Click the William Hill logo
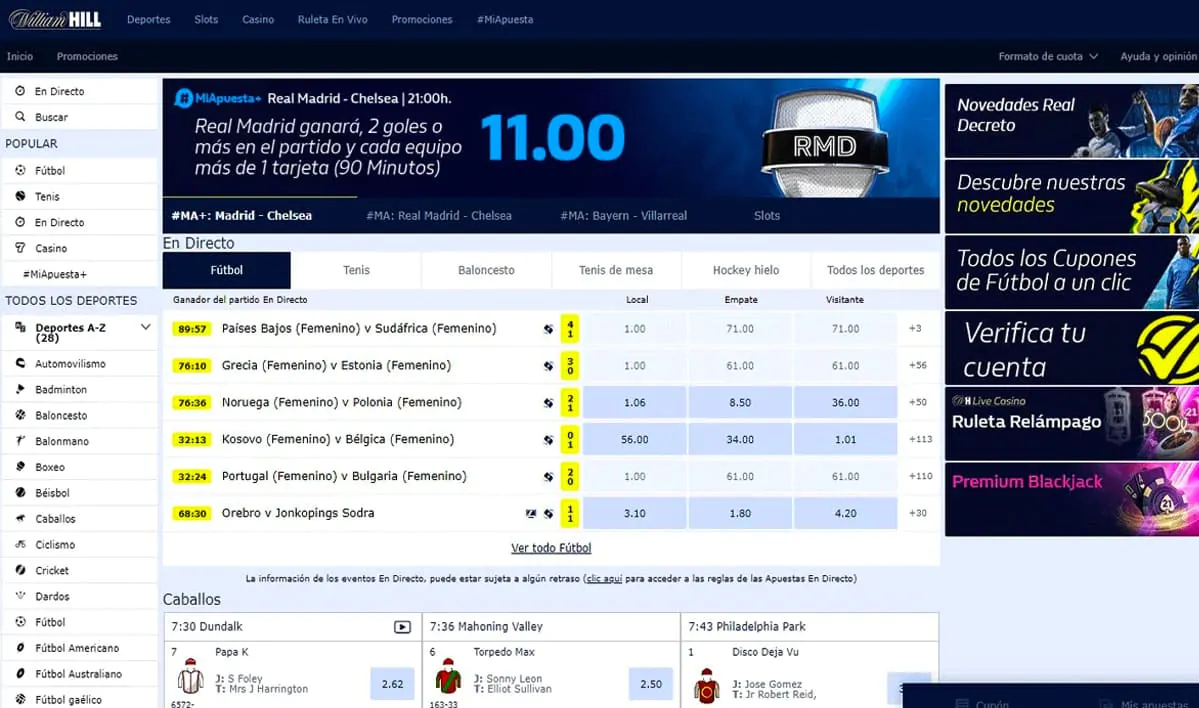 [x=54, y=19]
